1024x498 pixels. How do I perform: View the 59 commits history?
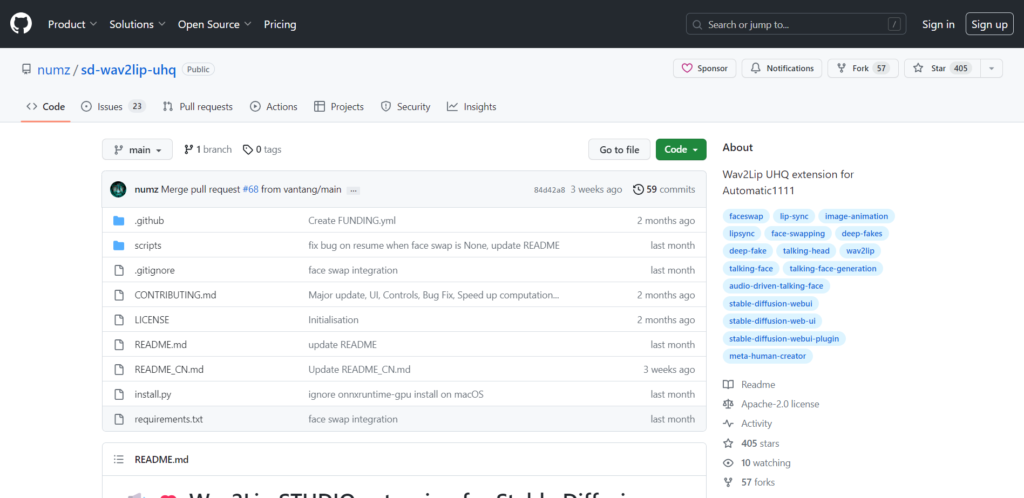[664, 189]
